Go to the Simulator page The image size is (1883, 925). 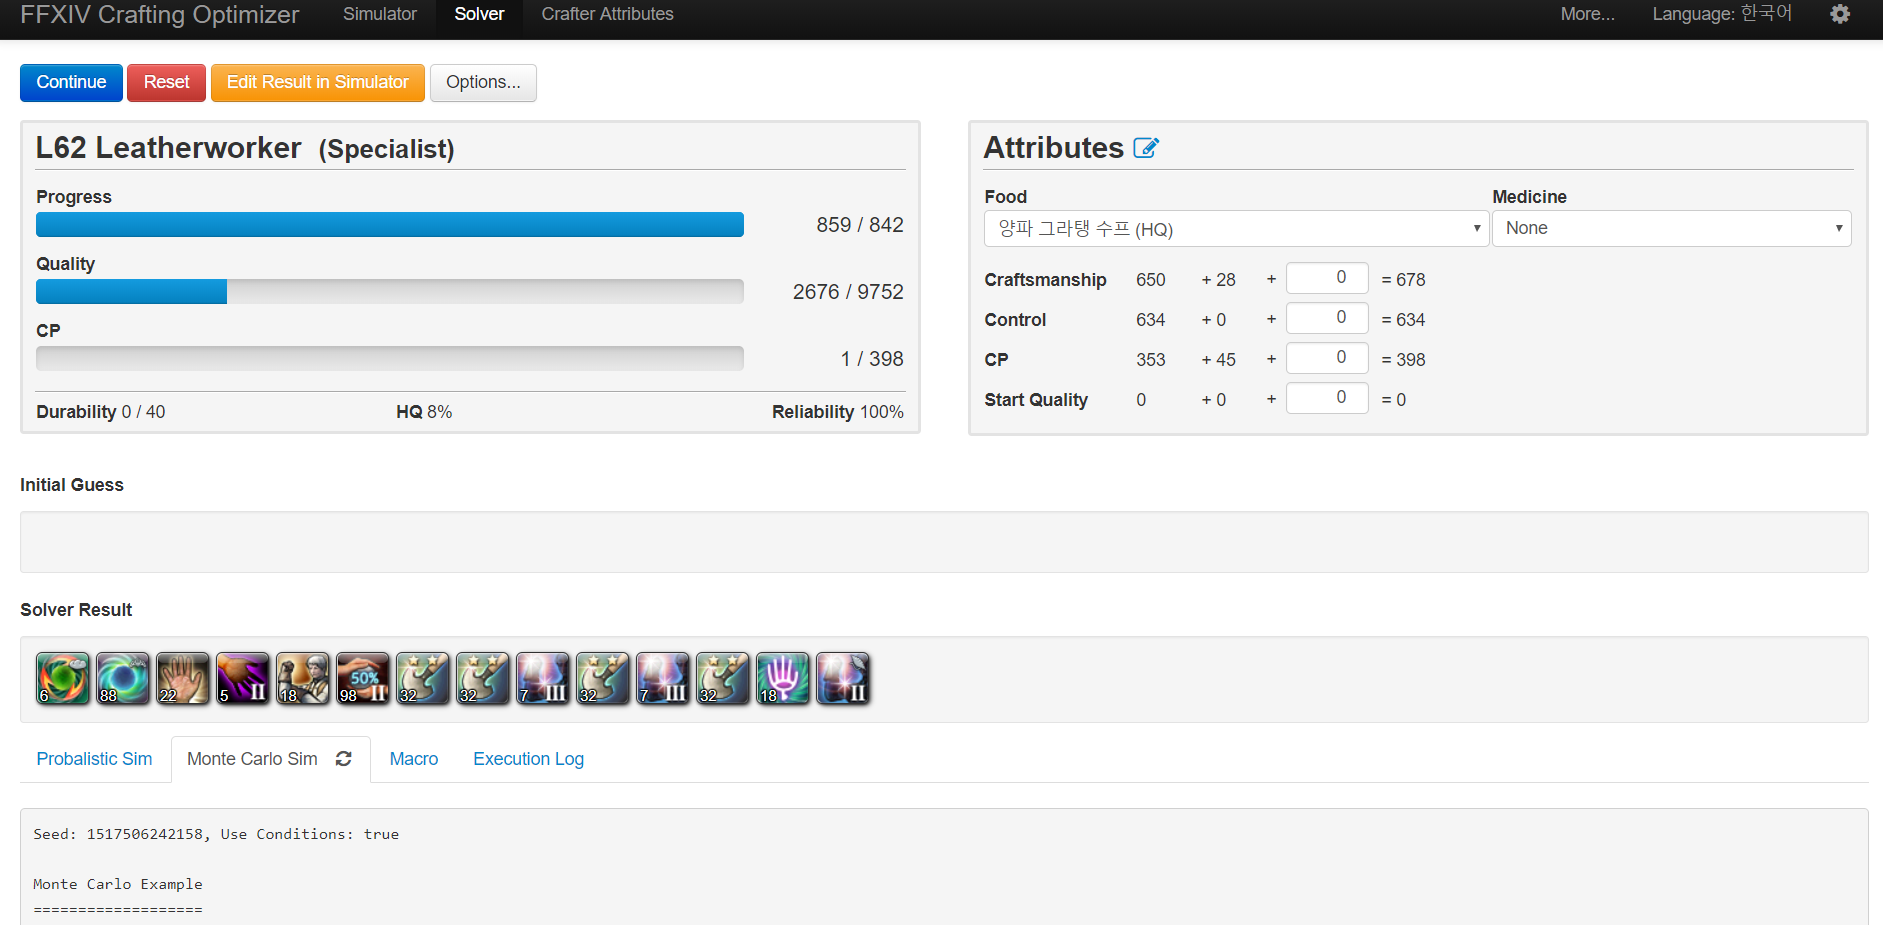pyautogui.click(x=379, y=14)
